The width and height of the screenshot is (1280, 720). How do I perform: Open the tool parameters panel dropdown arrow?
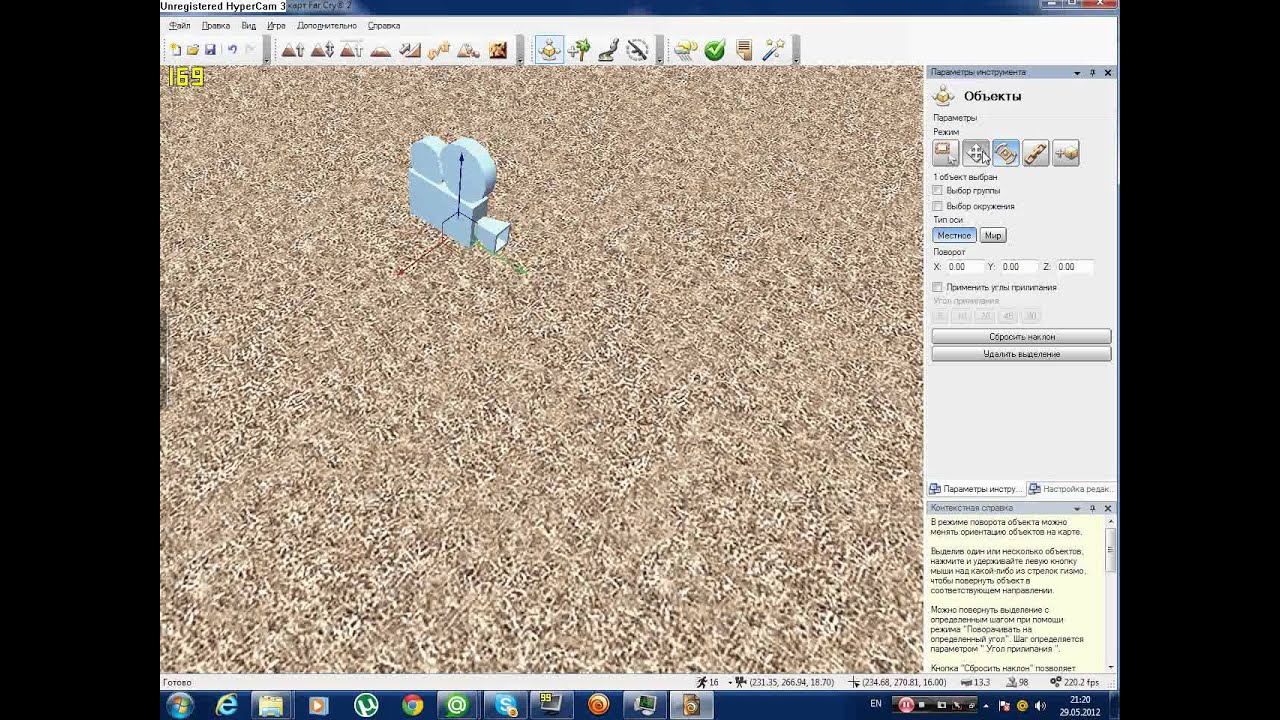1077,73
